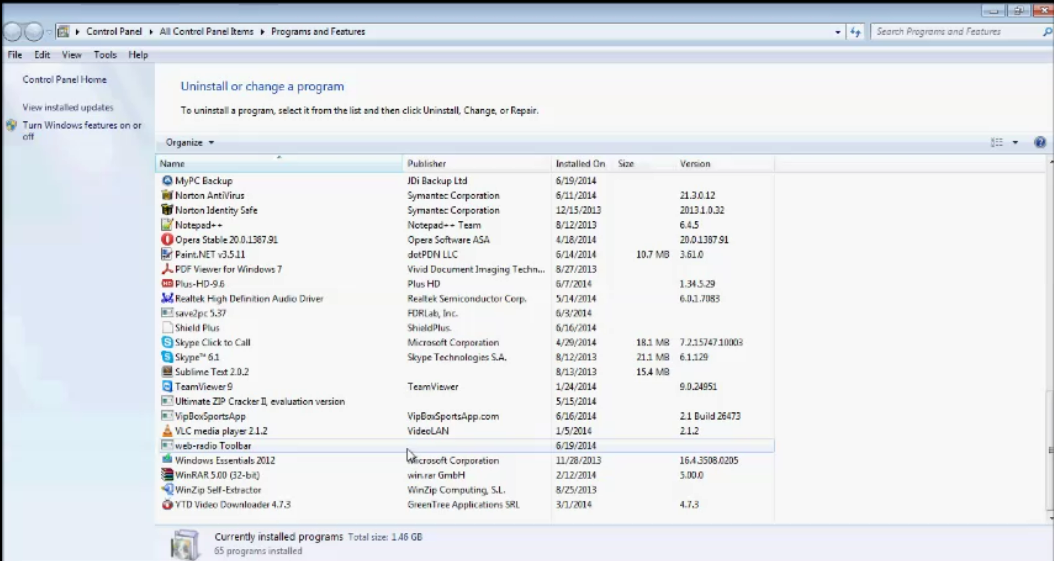Click the YTD Video Downloader icon
Screen dimensions: 1054x561
(167, 505)
